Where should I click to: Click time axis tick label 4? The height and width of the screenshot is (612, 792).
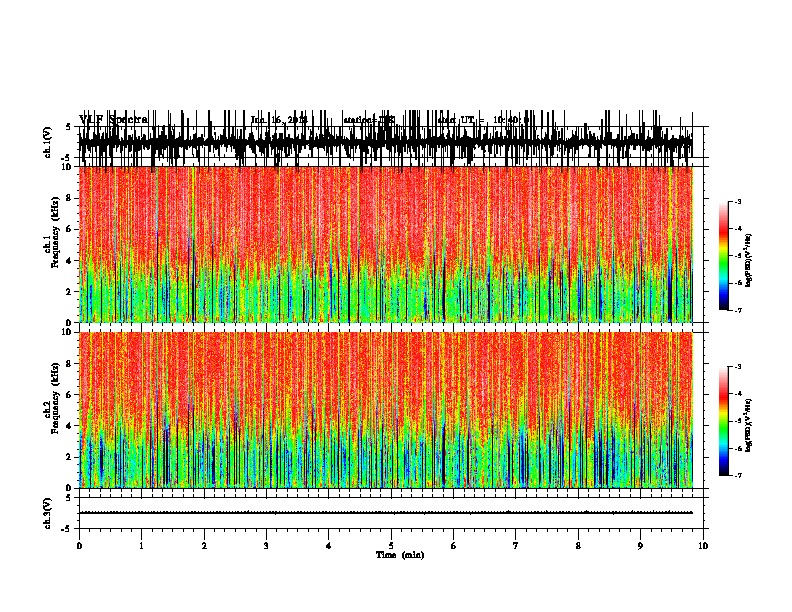click(x=329, y=546)
